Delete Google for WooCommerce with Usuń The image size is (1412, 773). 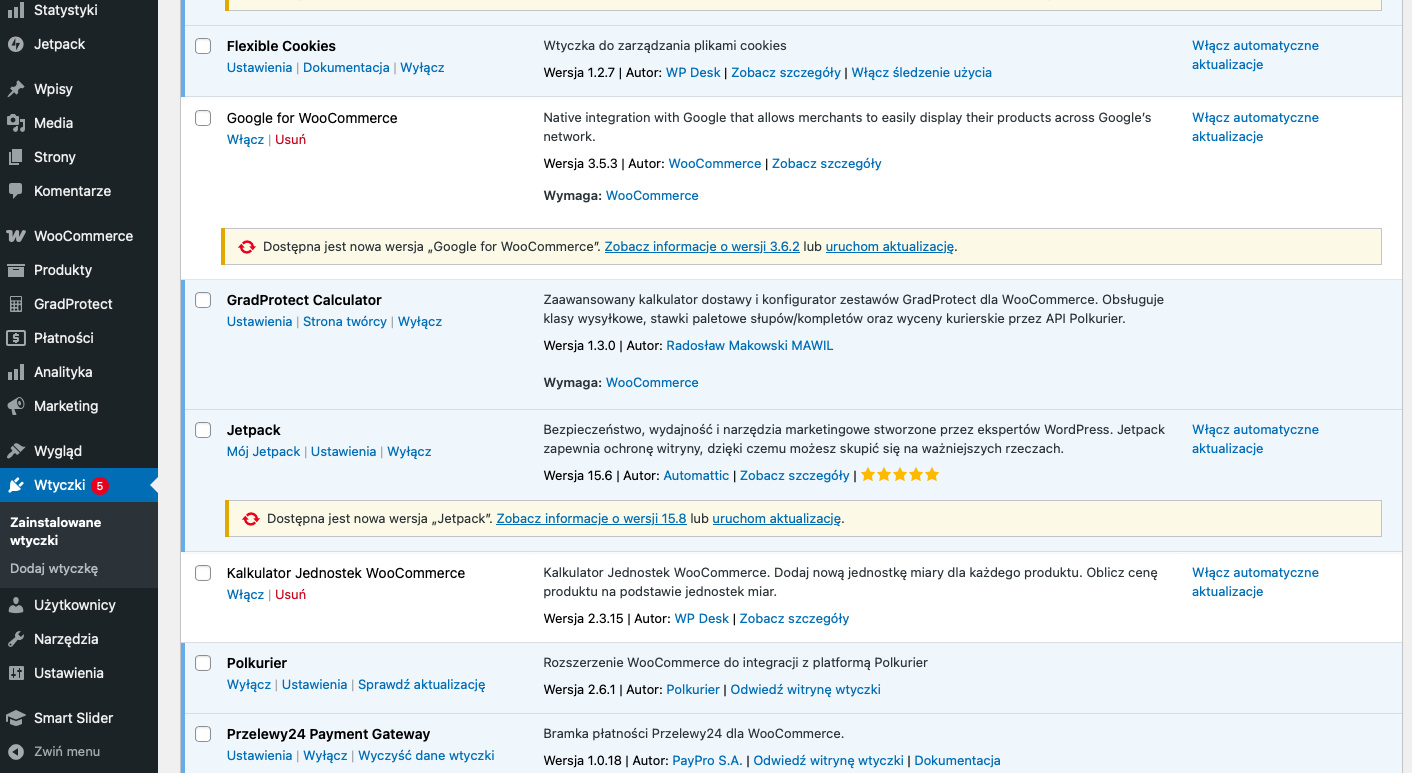[290, 140]
